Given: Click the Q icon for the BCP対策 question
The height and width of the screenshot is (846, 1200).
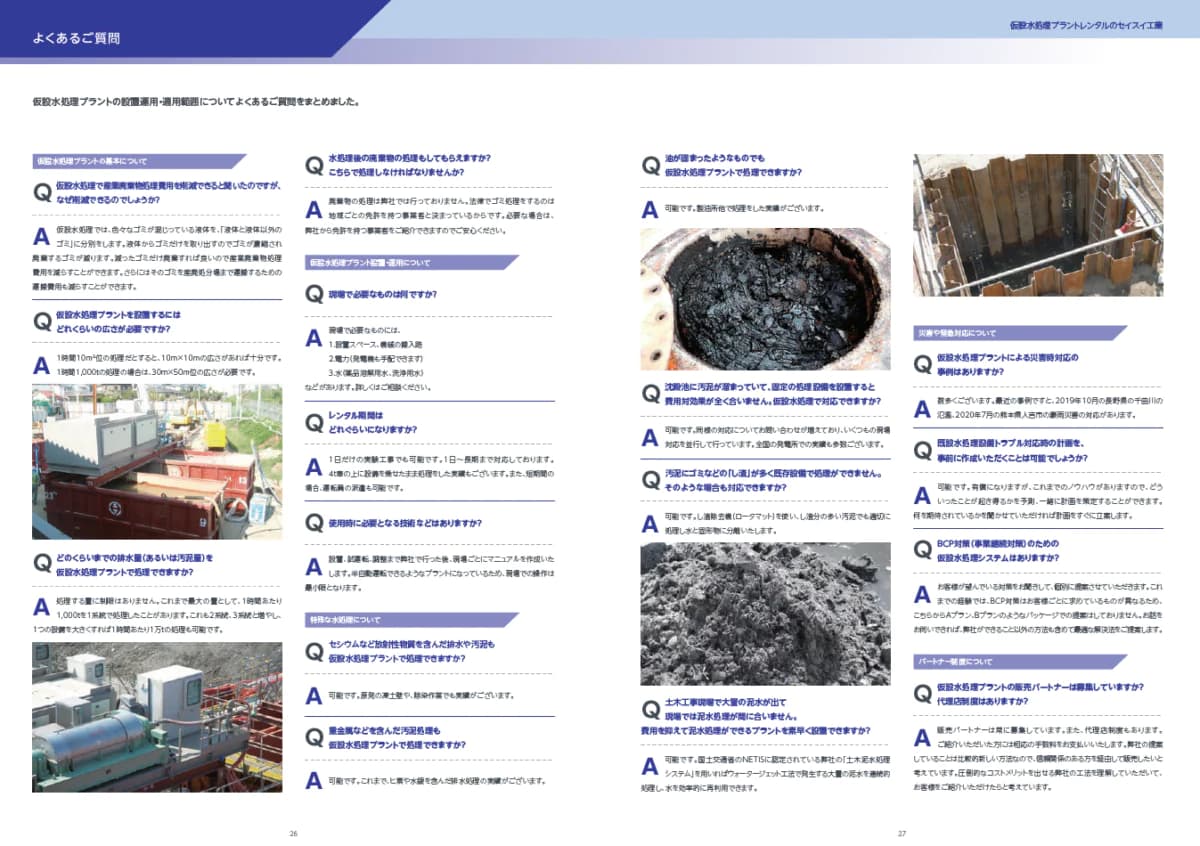Looking at the screenshot, I should coord(924,552).
